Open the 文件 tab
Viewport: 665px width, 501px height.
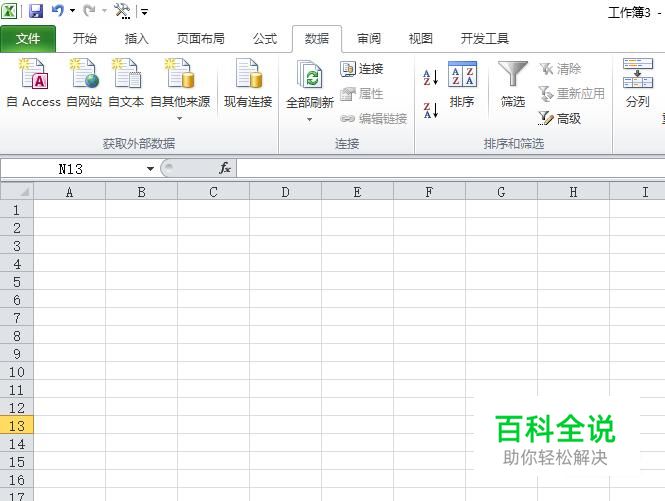28,39
